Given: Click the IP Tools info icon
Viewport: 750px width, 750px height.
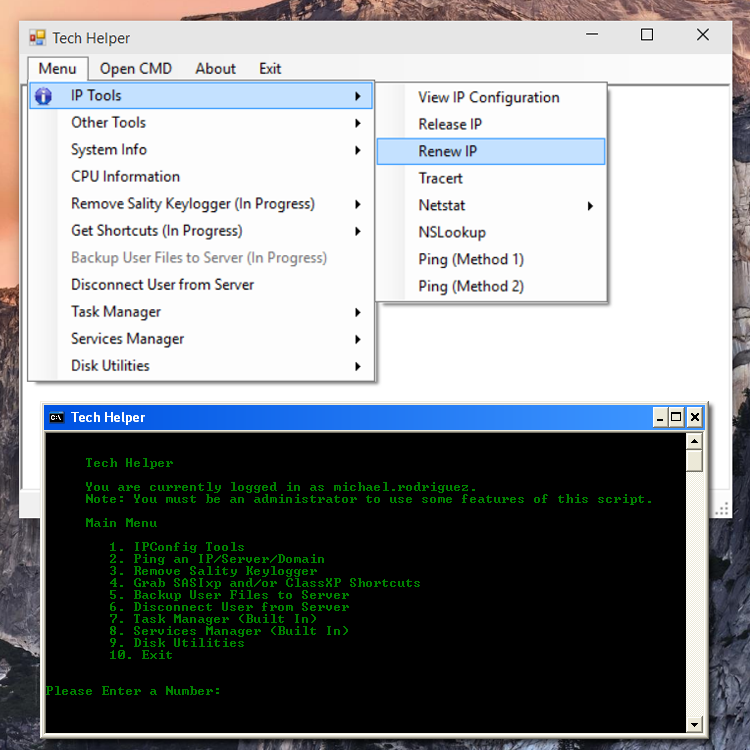Looking at the screenshot, I should pos(44,96).
